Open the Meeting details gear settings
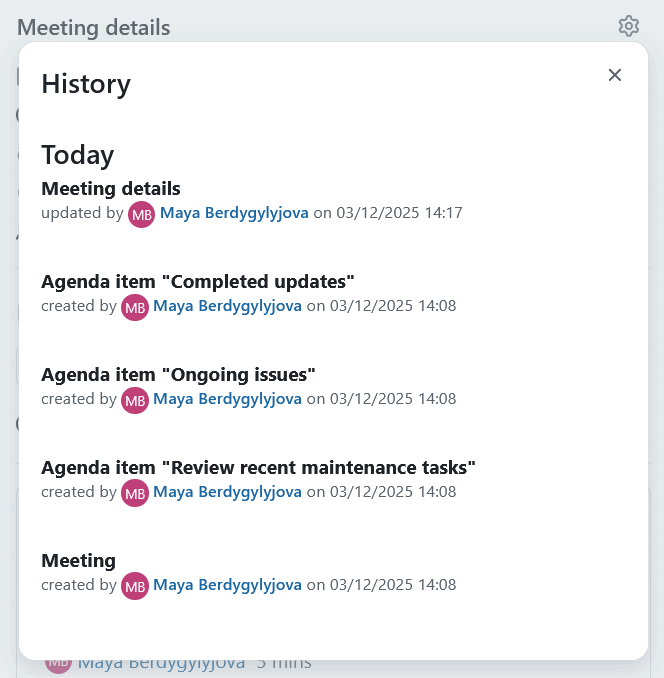This screenshot has width=664, height=678. pos(628,26)
